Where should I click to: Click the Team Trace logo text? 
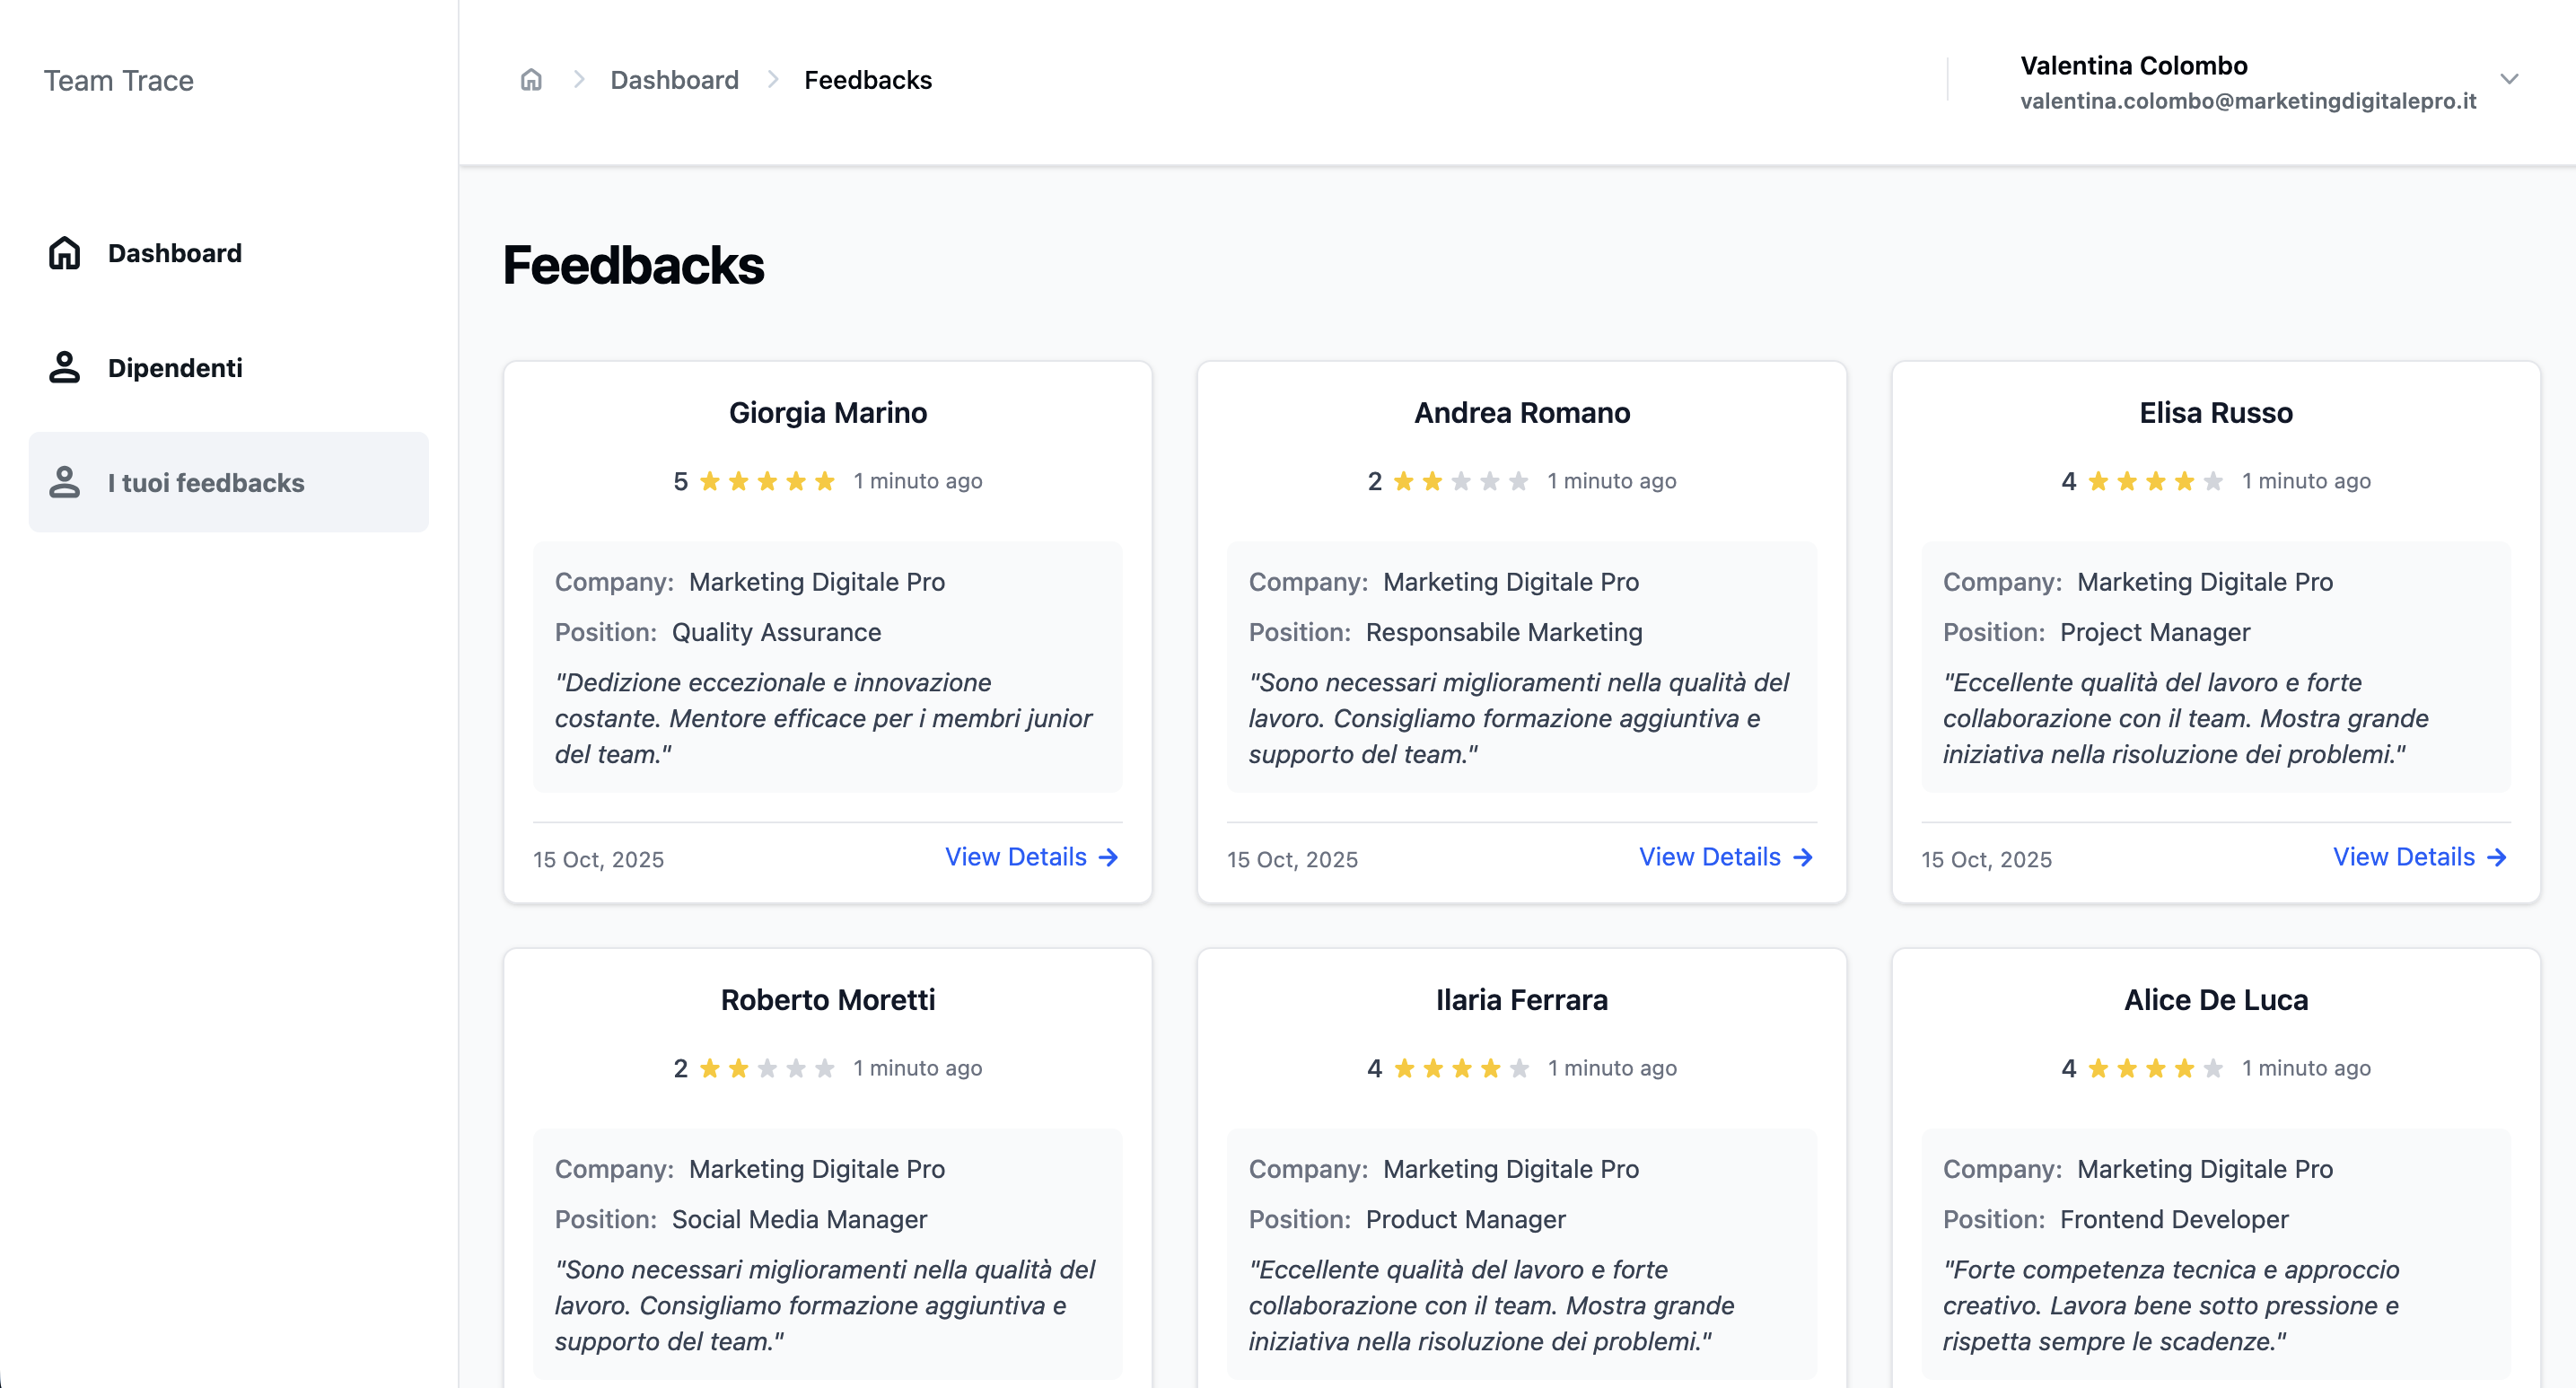click(118, 80)
